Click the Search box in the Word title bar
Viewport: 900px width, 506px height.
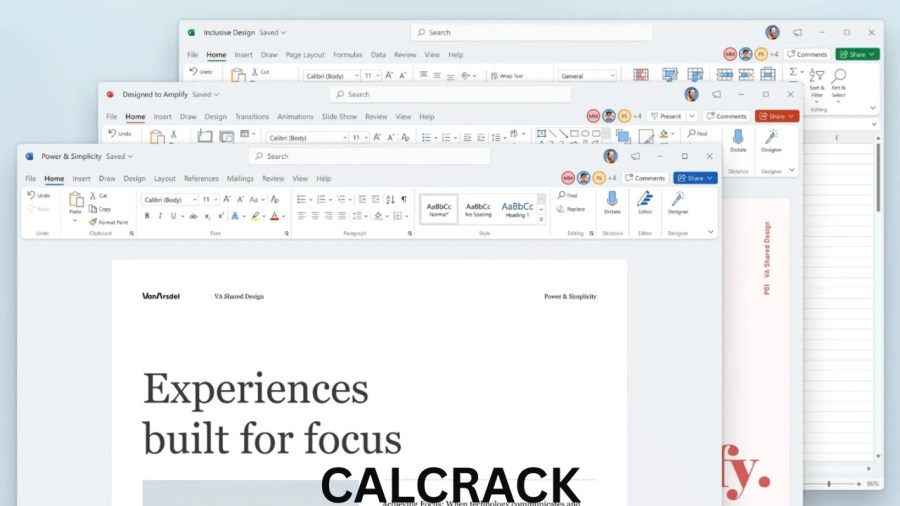(x=369, y=156)
